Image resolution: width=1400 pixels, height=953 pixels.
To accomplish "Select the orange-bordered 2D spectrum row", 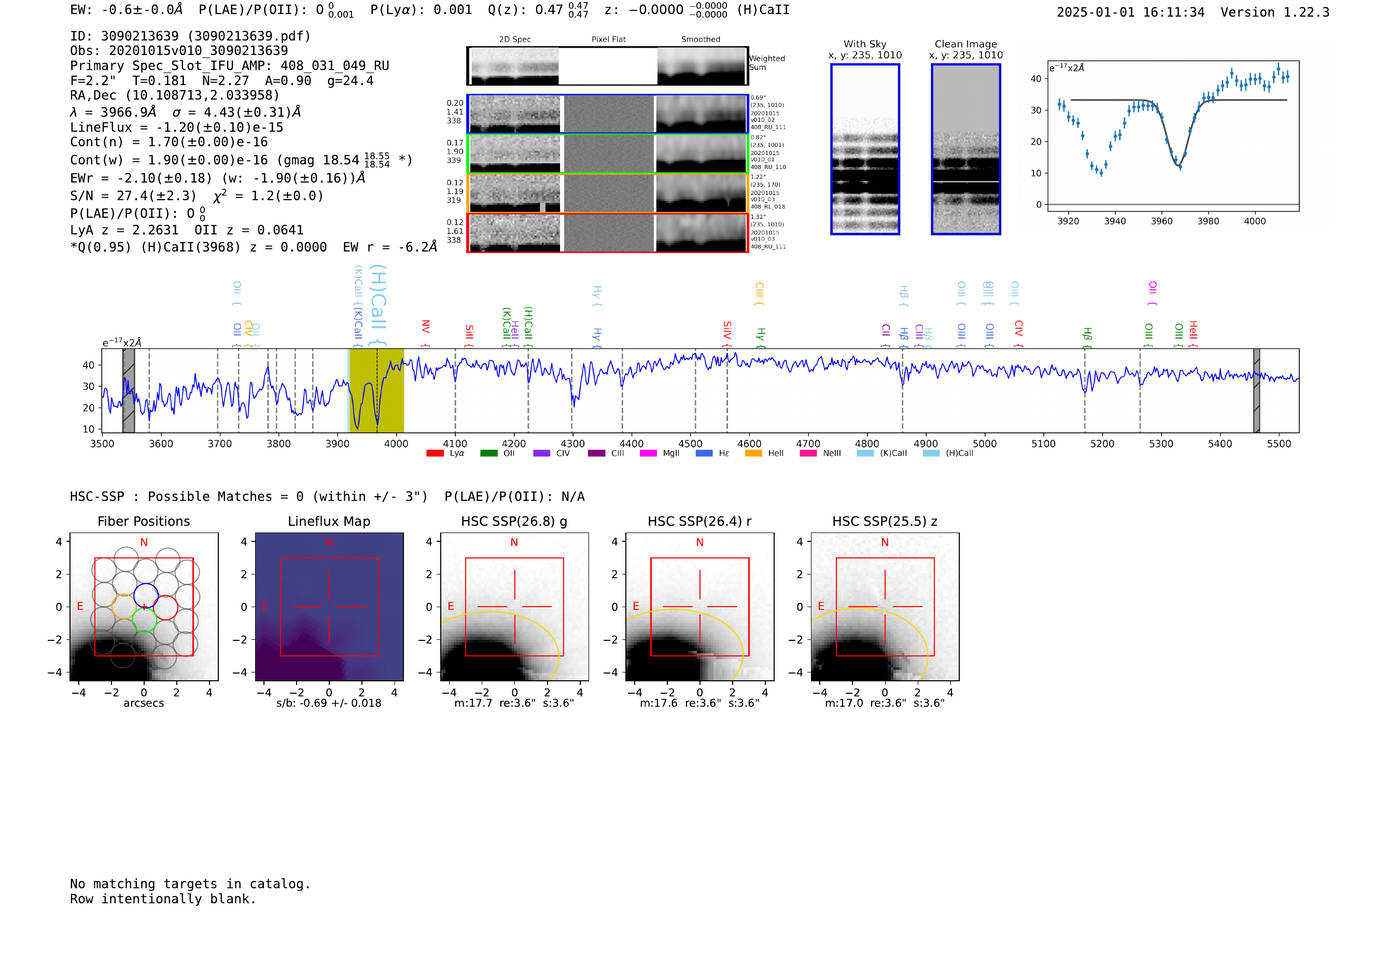I will (608, 193).
